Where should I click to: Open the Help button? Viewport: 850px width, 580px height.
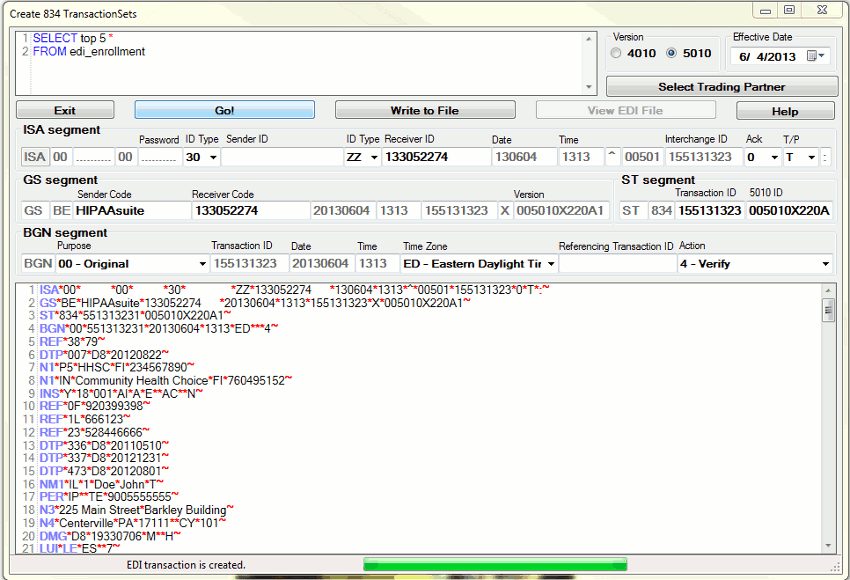click(785, 111)
